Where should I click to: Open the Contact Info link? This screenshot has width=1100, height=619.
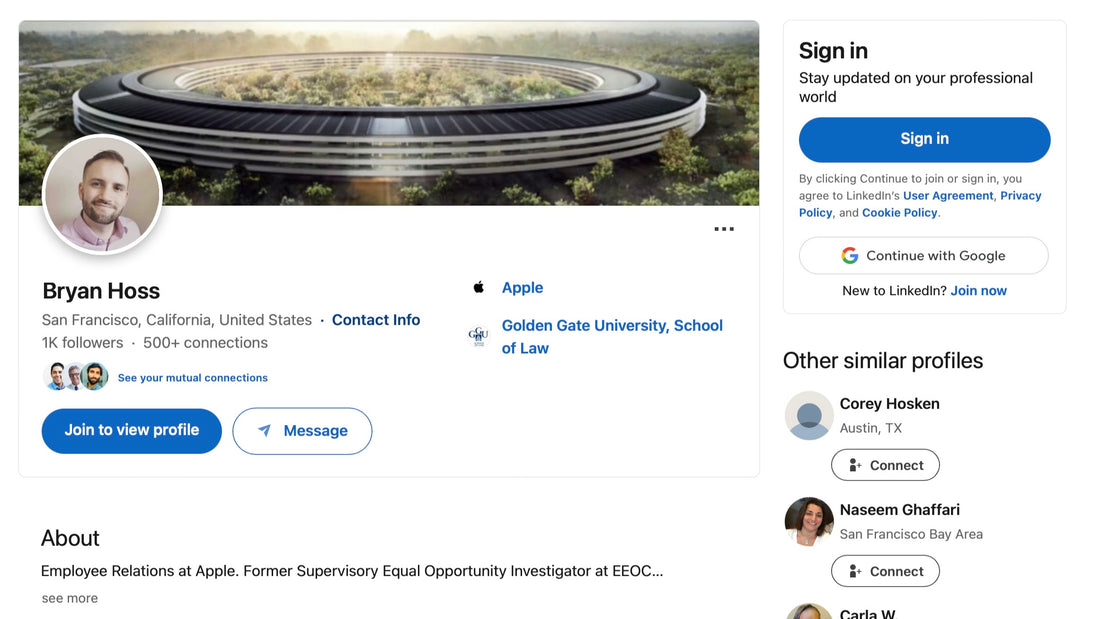(x=376, y=320)
